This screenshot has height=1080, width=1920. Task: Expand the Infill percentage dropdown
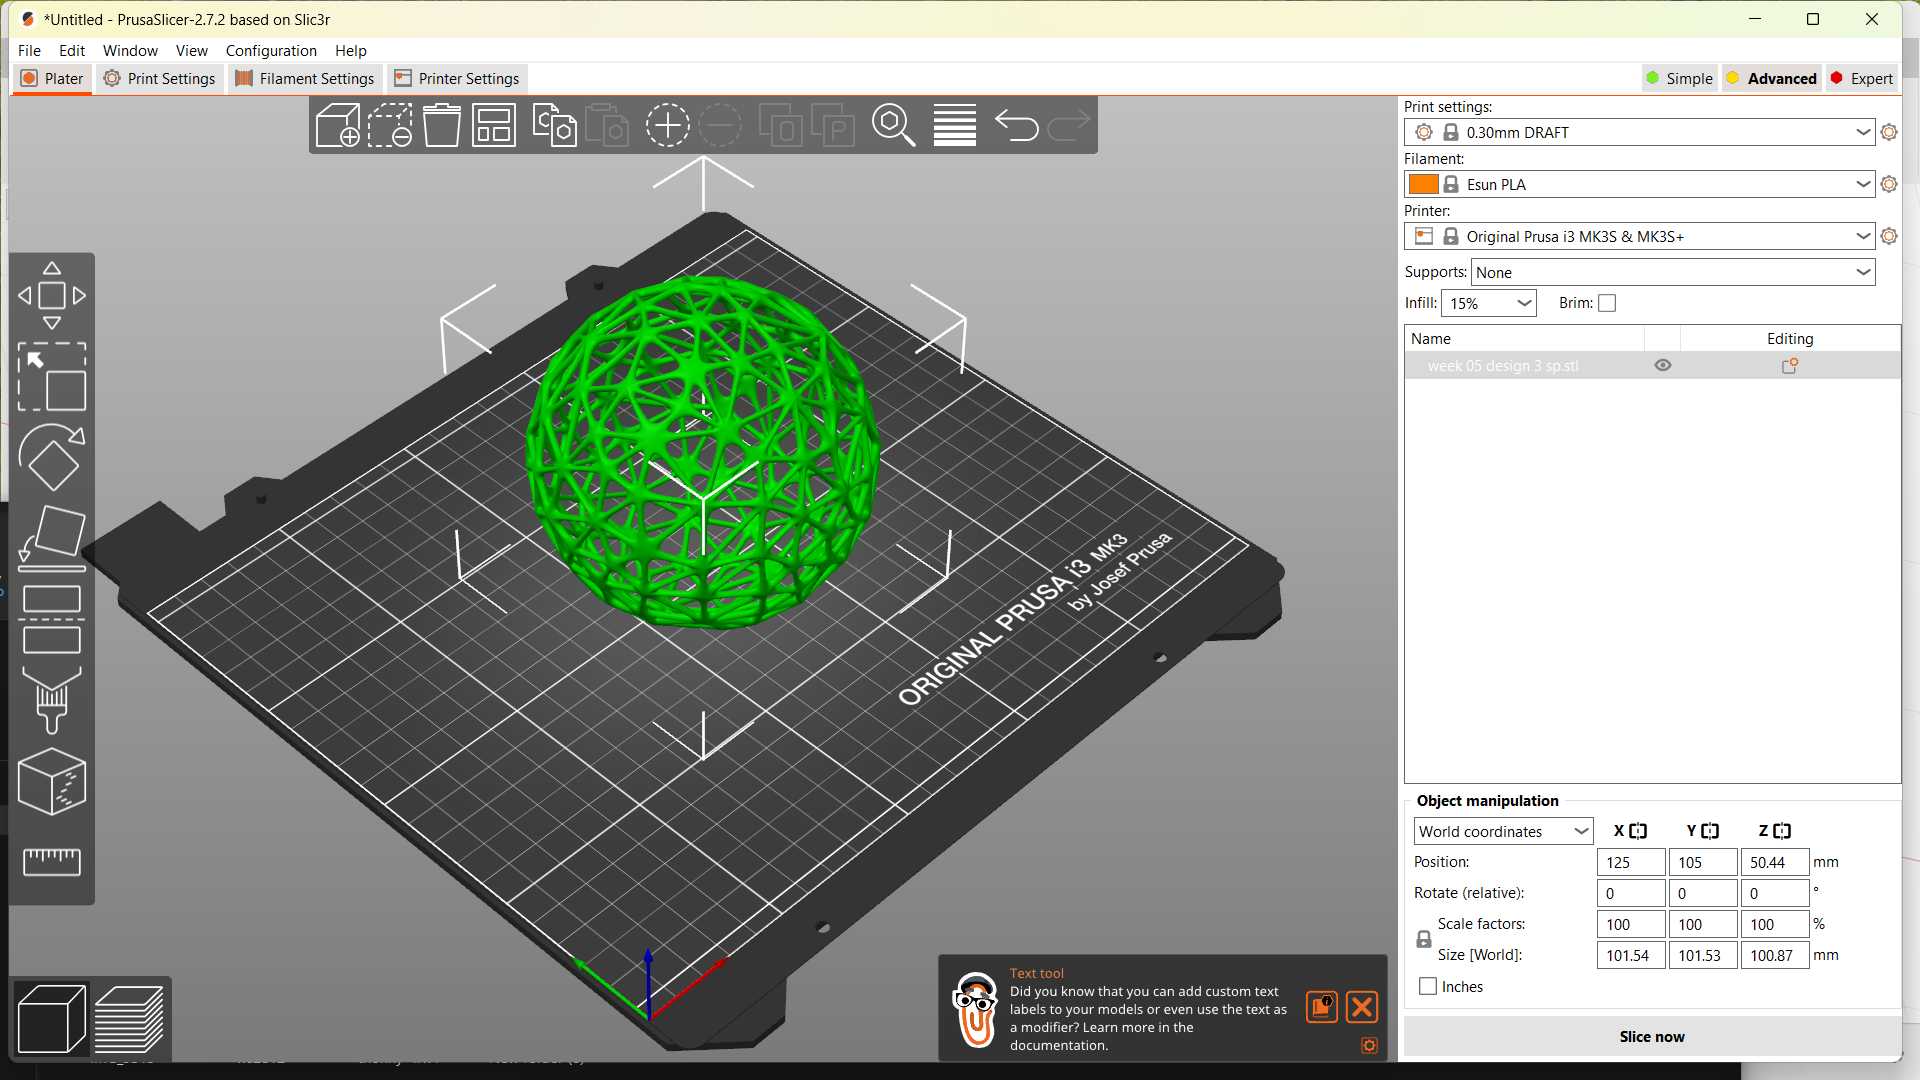click(x=1524, y=303)
